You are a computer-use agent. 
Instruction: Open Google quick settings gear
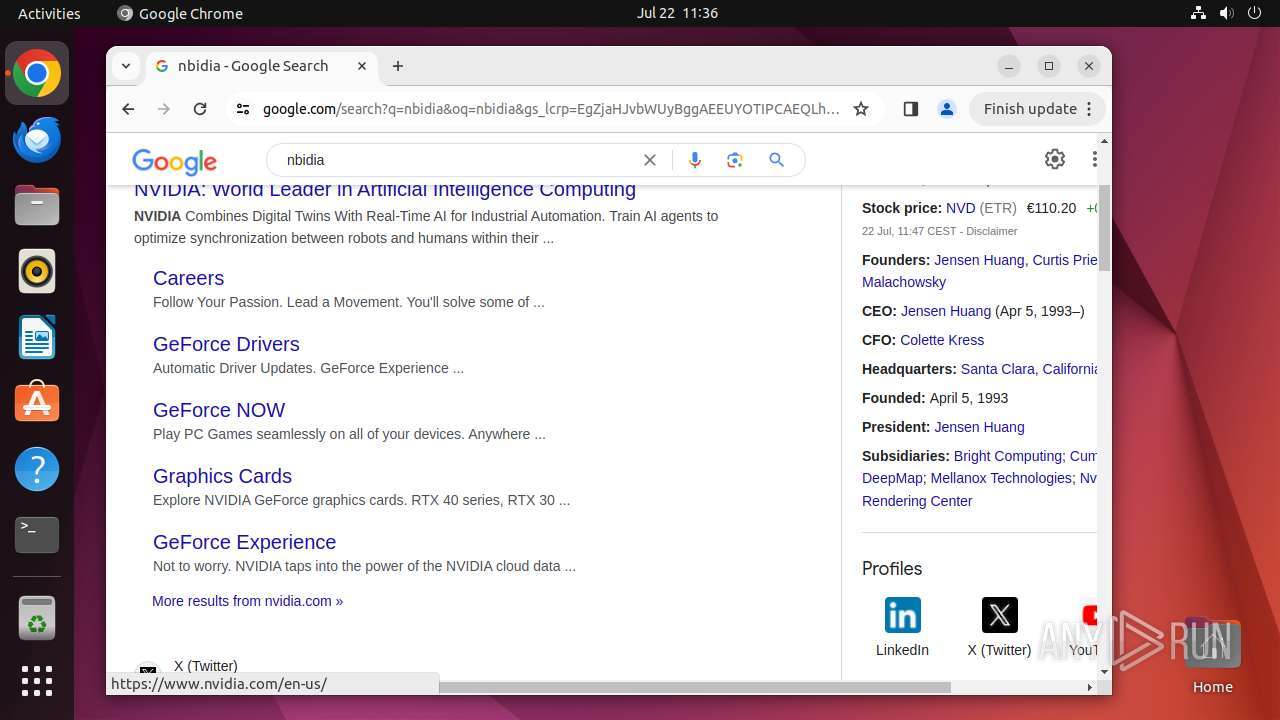pos(1055,159)
